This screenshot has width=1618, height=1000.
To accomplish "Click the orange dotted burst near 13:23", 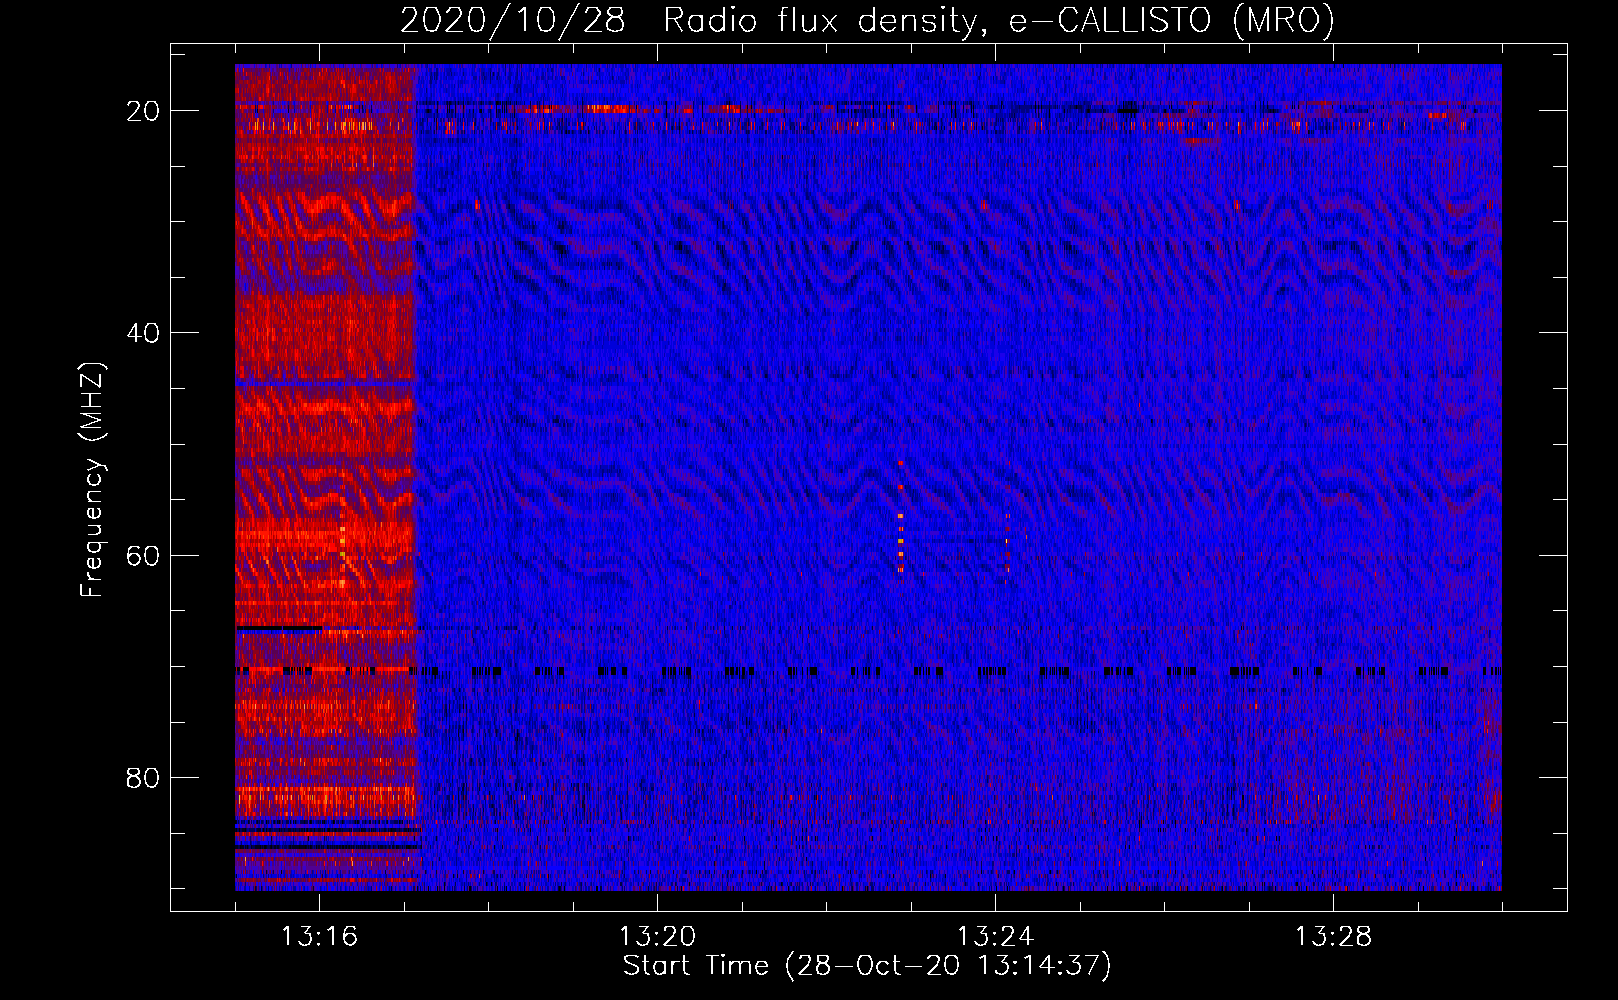I will coord(901,517).
